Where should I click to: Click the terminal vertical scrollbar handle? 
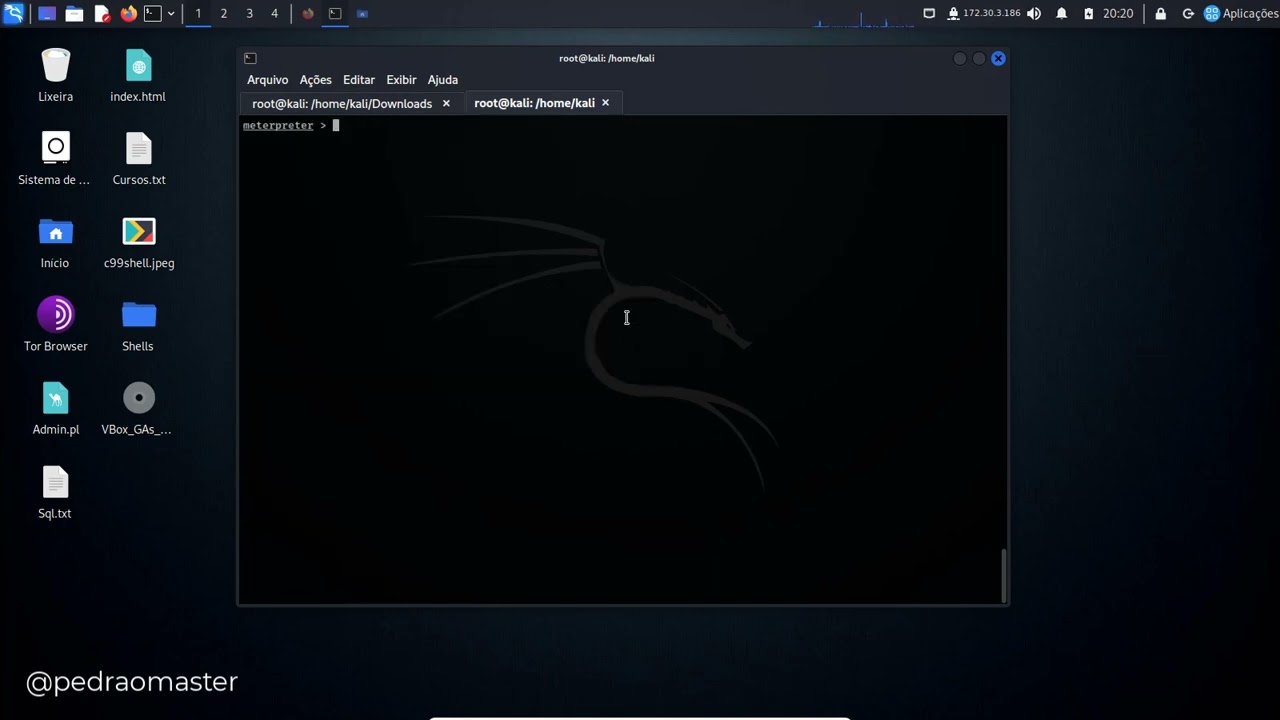click(x=1004, y=575)
